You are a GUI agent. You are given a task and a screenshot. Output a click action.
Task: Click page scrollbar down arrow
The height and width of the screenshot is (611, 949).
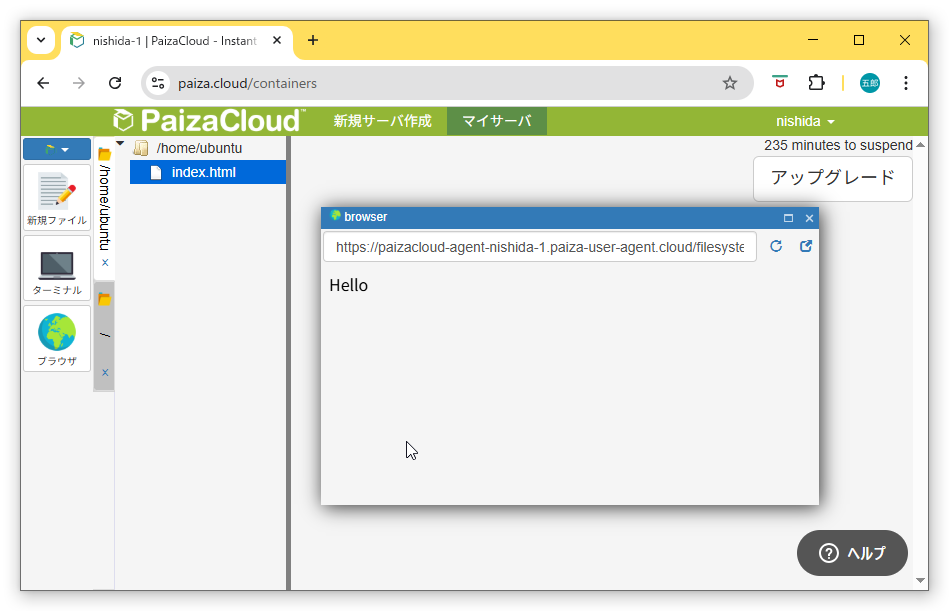coord(921,580)
